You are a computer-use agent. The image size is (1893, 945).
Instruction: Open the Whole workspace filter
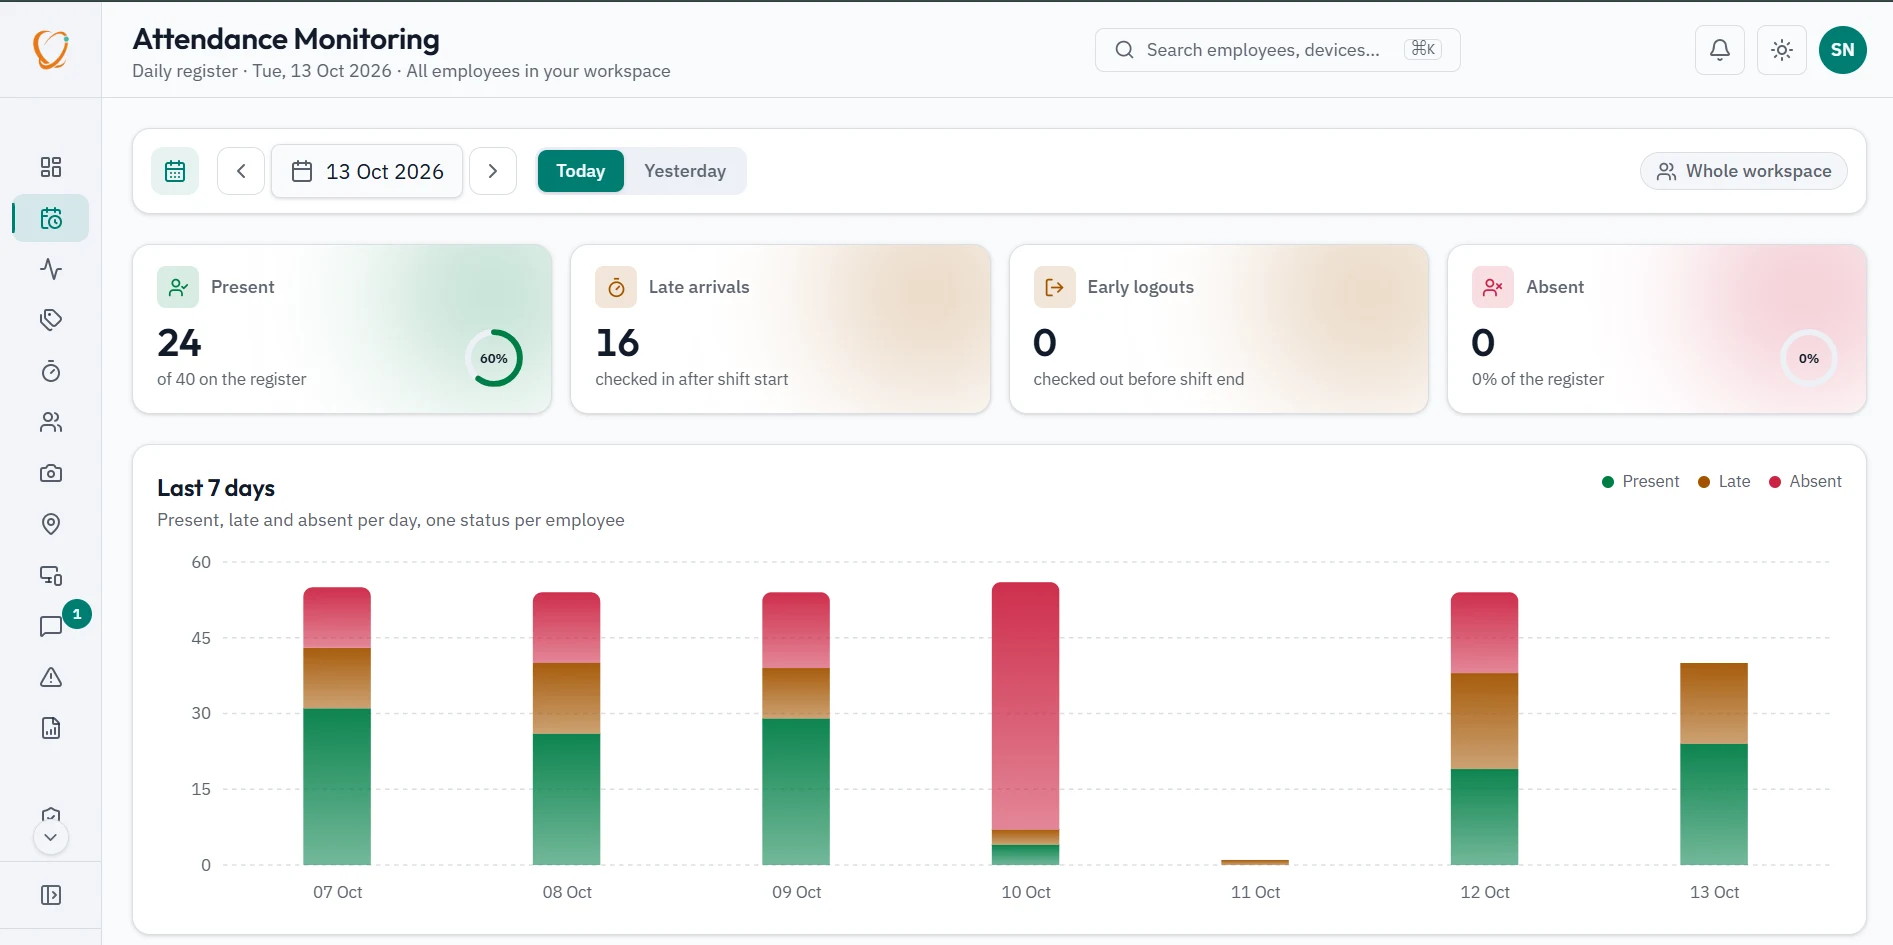(1744, 171)
